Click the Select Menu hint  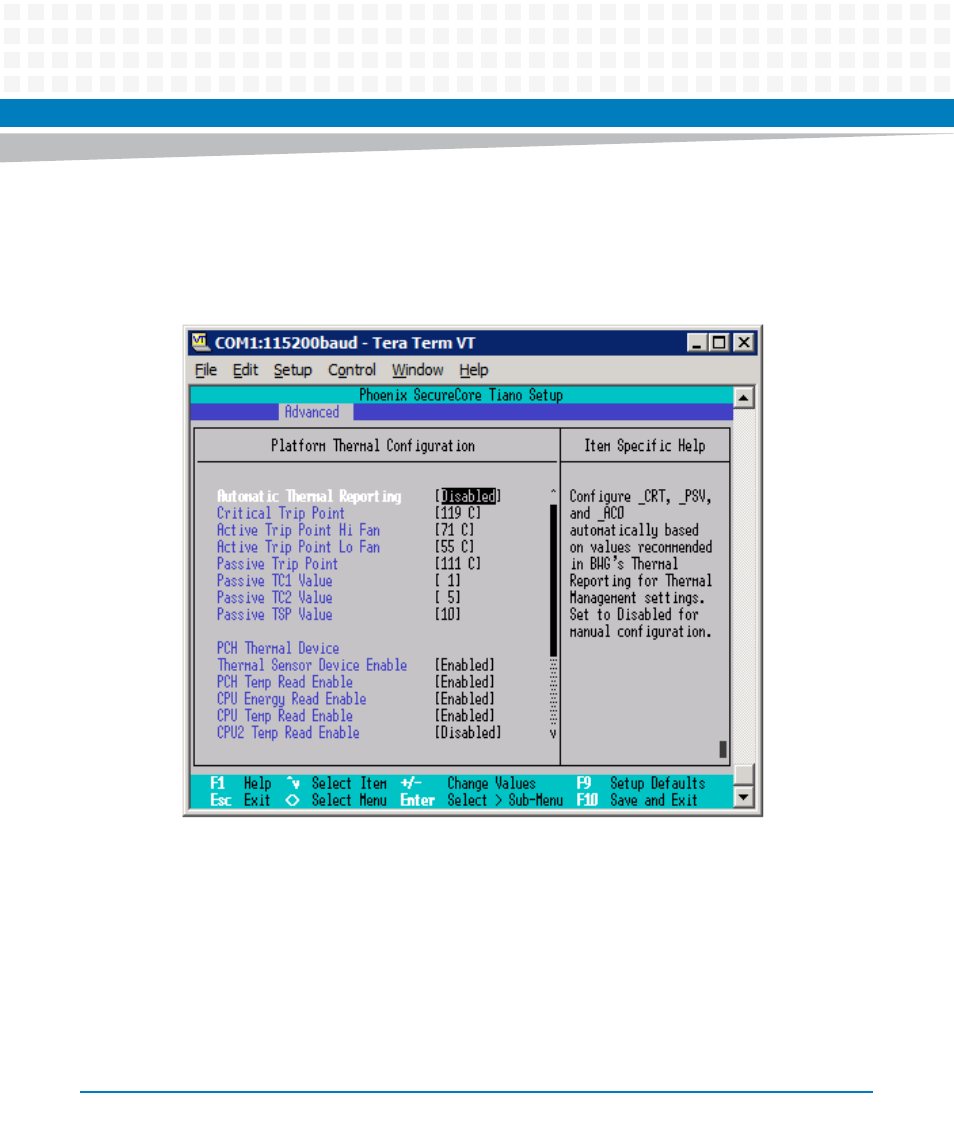pyautogui.click(x=349, y=800)
